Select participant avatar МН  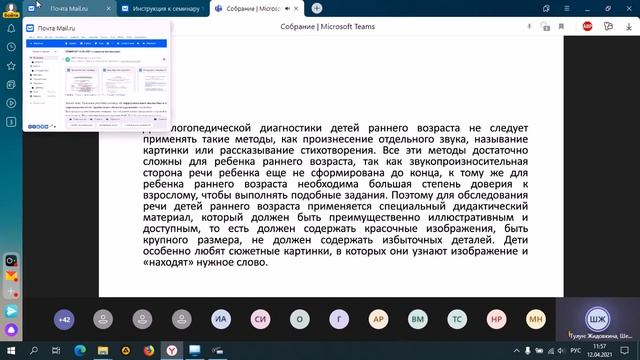coord(536,319)
